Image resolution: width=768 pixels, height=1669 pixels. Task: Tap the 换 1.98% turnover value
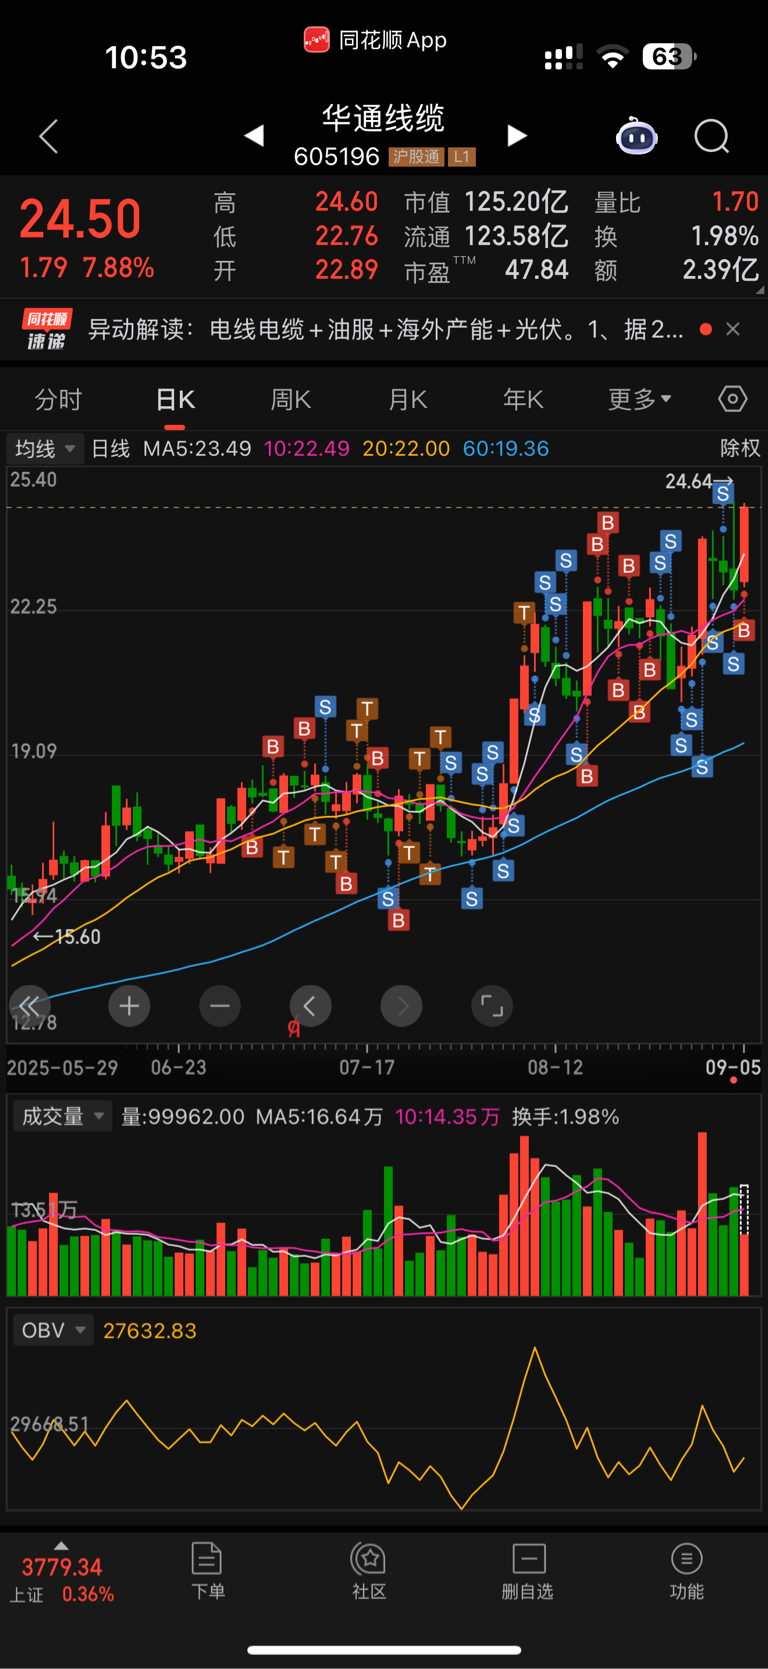pos(725,236)
